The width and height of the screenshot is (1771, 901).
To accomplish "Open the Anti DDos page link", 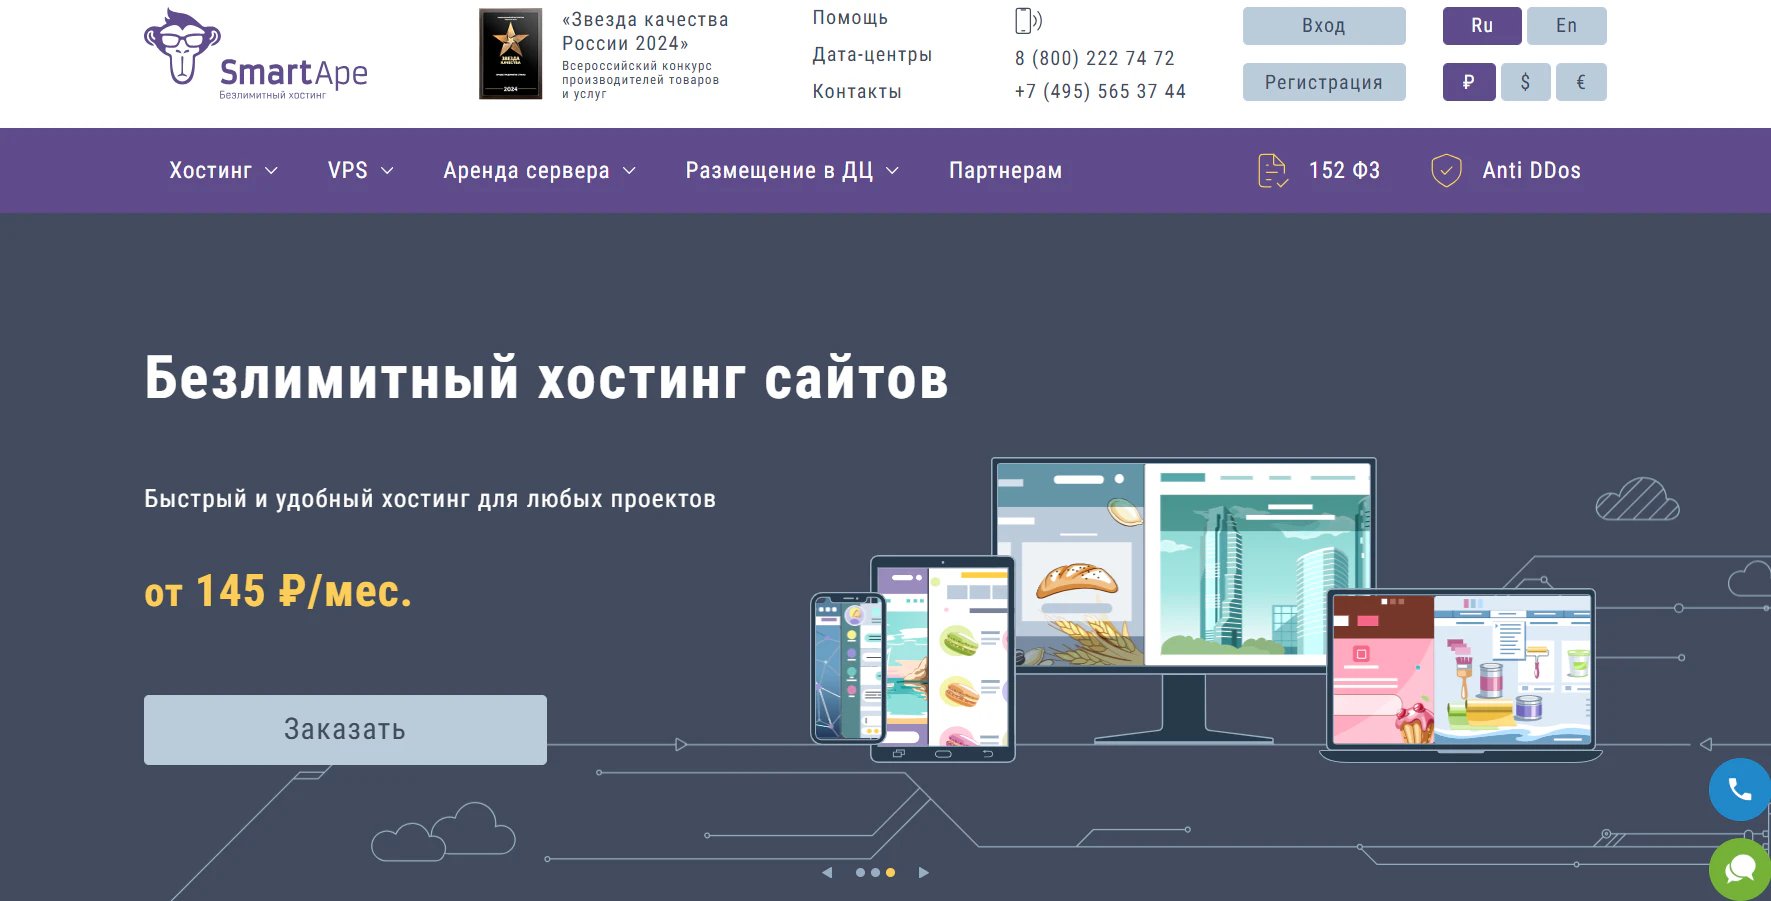I will (x=1531, y=171).
